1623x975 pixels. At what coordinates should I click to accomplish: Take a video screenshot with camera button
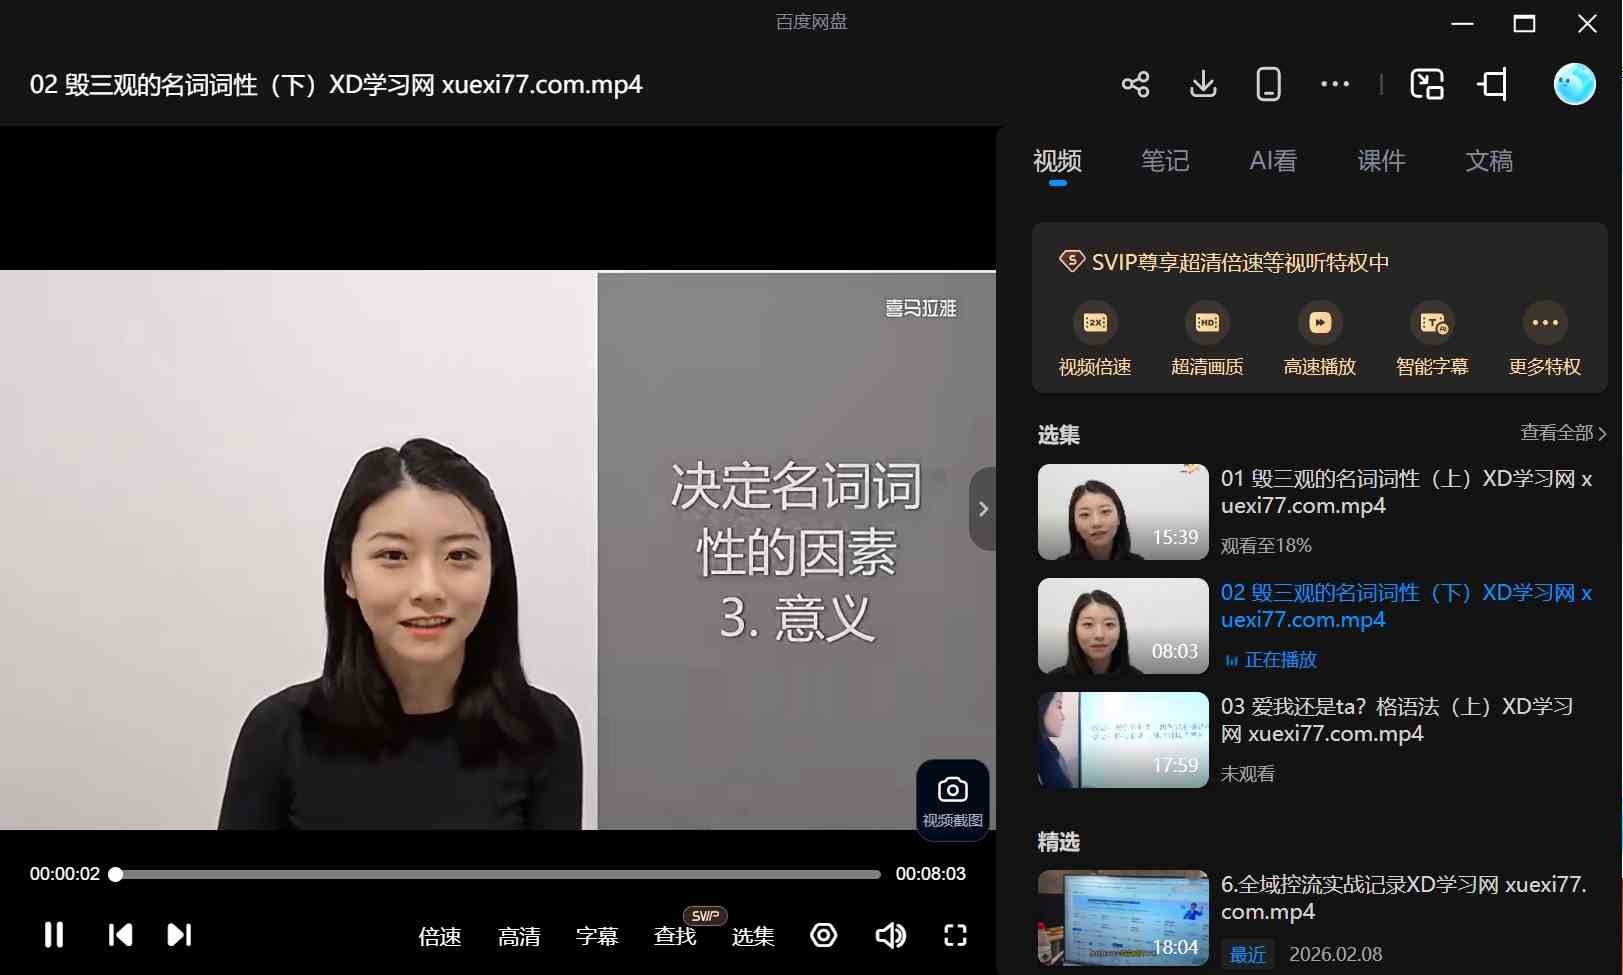pos(952,800)
